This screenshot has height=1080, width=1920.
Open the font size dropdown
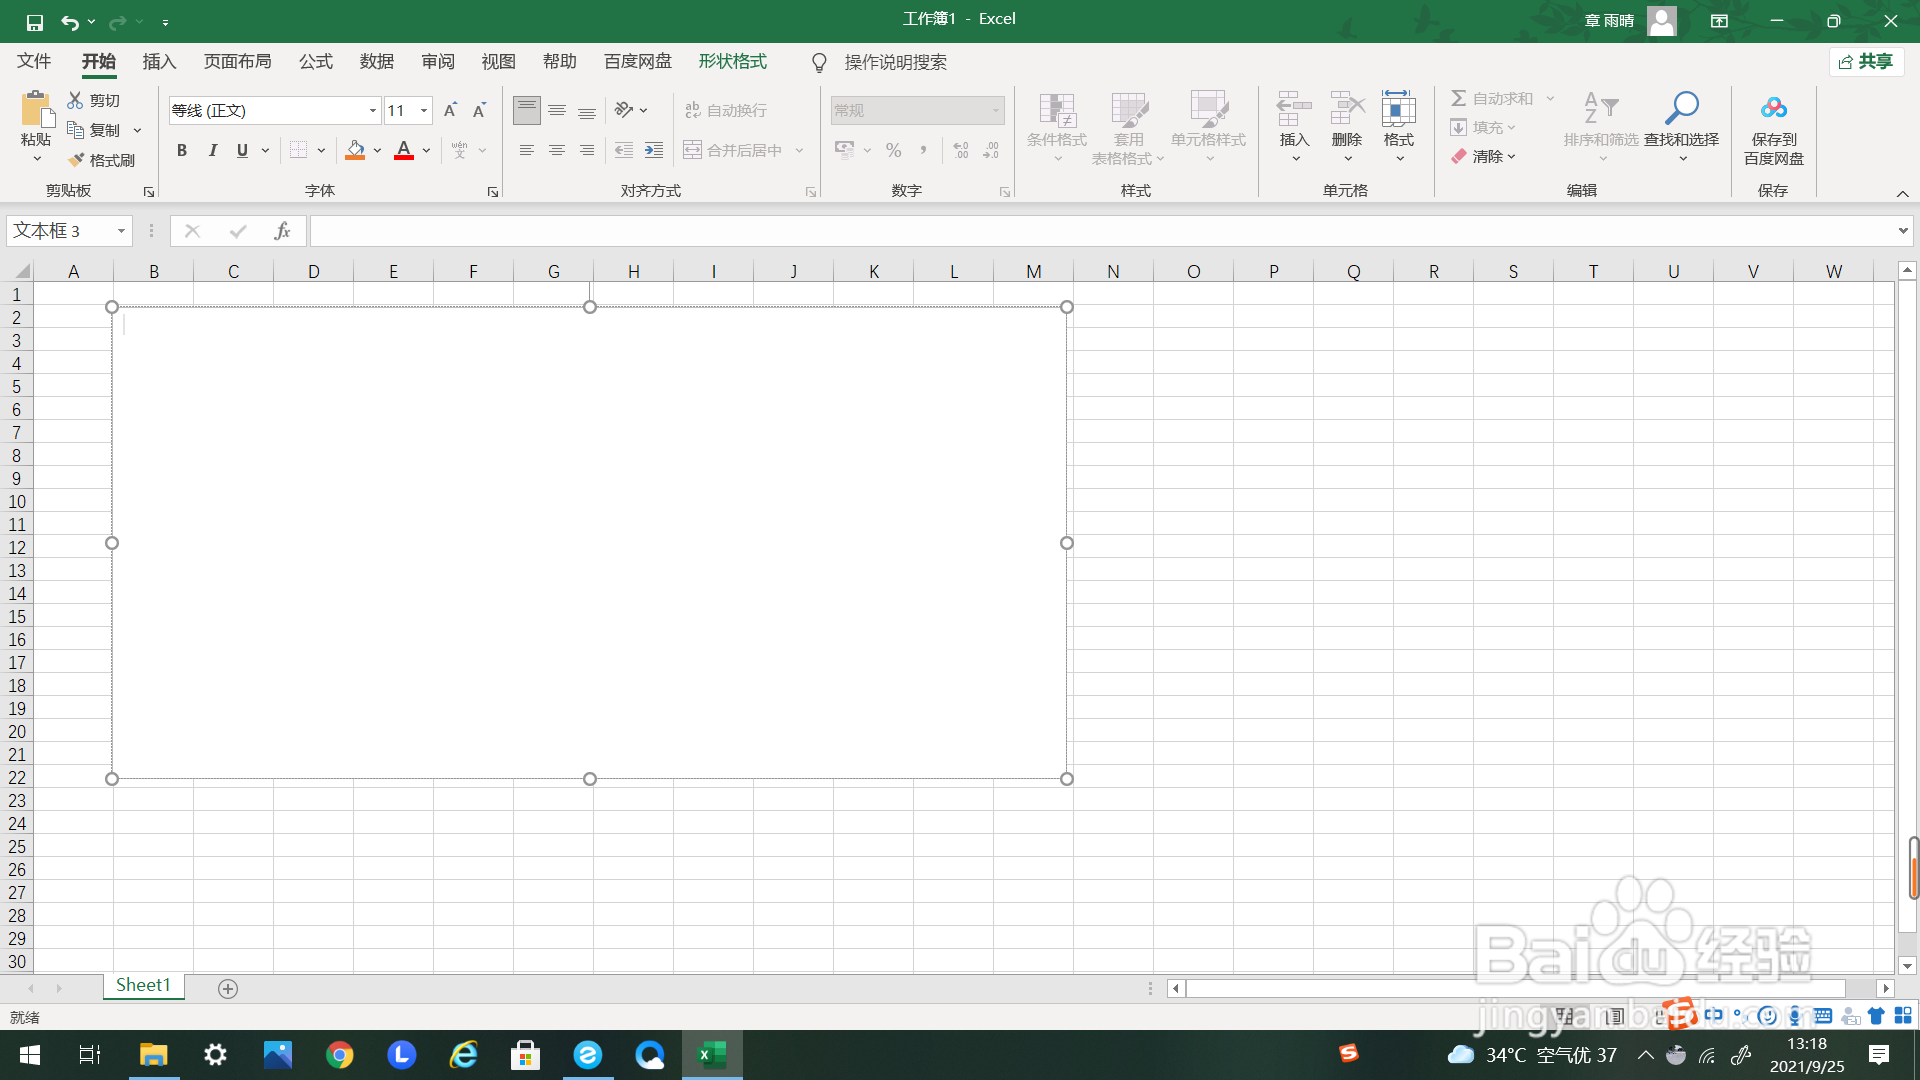tap(424, 110)
